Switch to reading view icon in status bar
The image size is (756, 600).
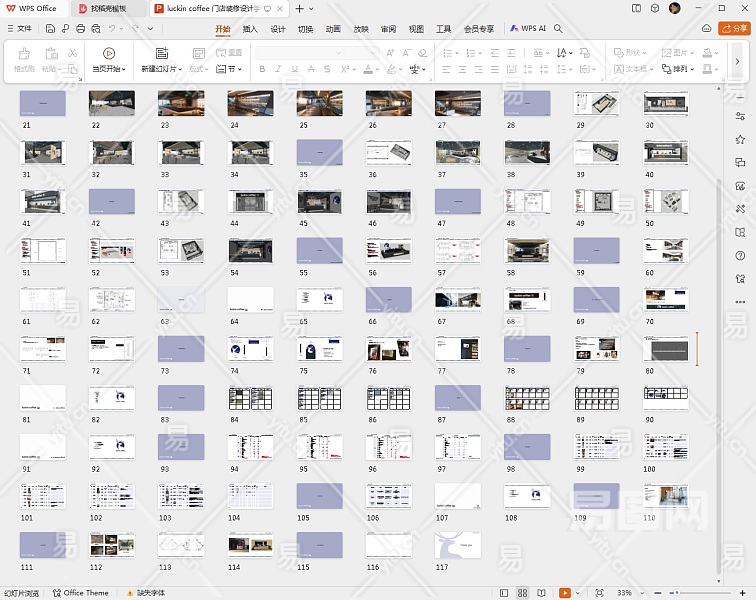(543, 593)
